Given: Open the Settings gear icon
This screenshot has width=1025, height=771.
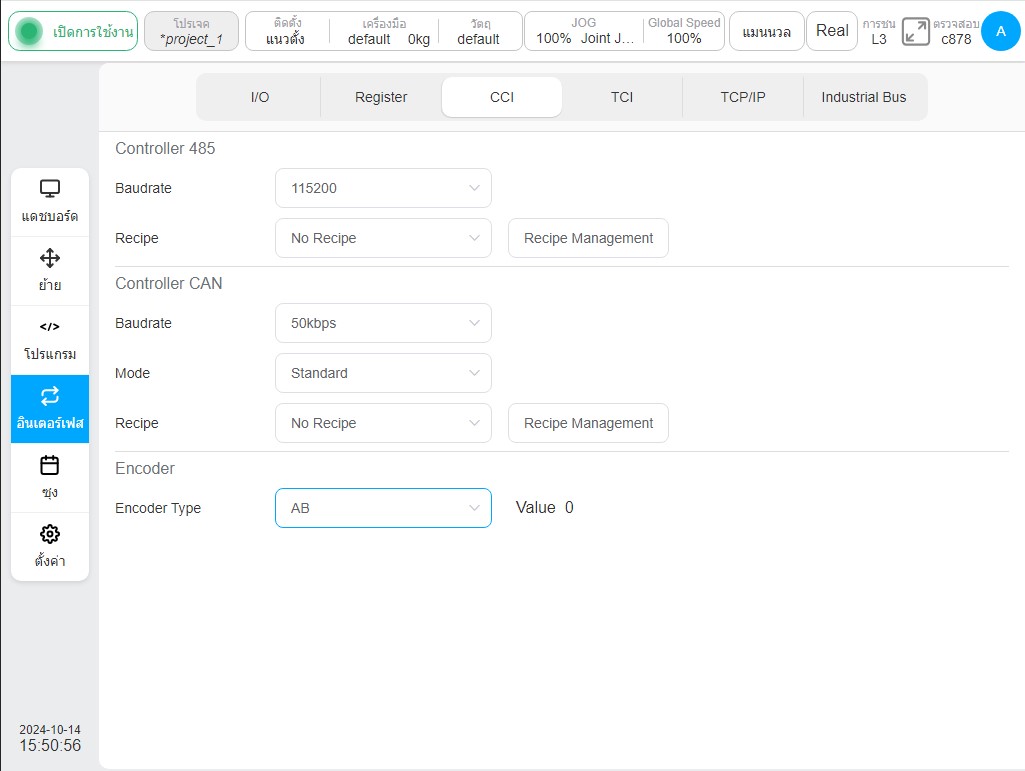Looking at the screenshot, I should tap(50, 534).
